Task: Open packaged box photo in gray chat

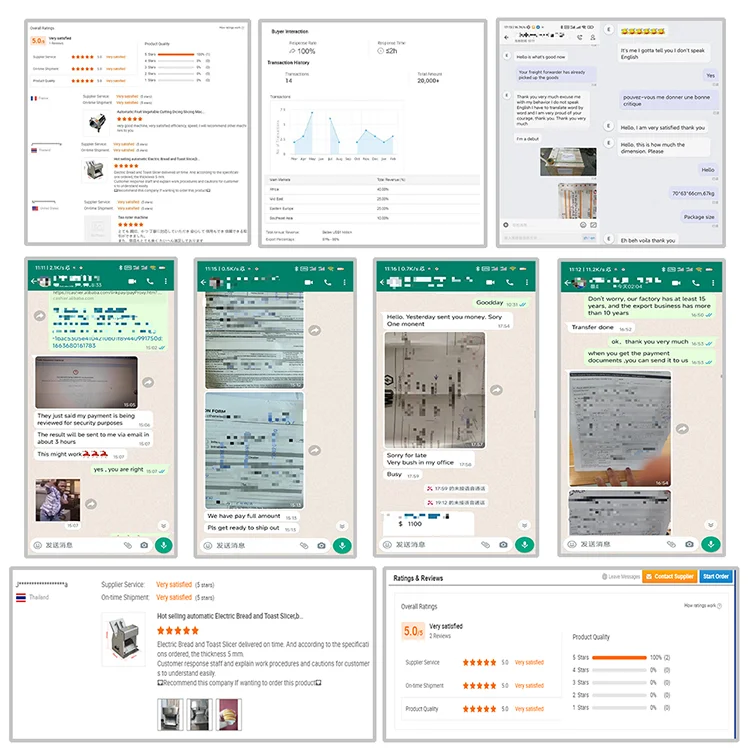Action: (568, 162)
